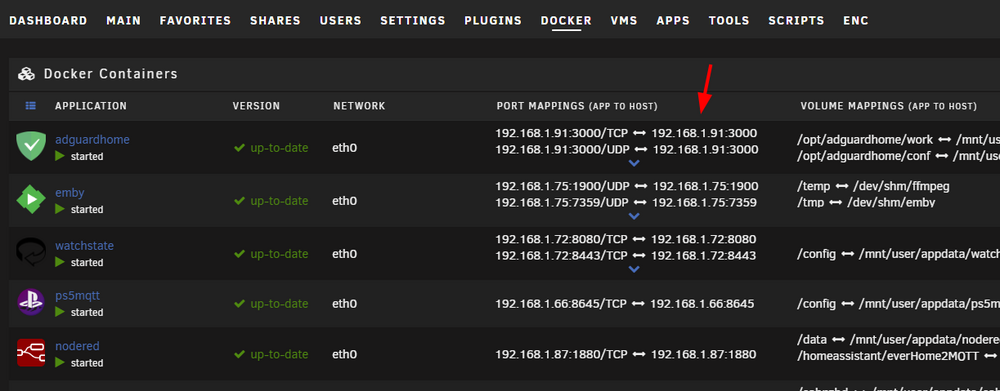The width and height of the screenshot is (1000, 391).
Task: Expand watchstate port mappings chevron
Action: pos(633,269)
